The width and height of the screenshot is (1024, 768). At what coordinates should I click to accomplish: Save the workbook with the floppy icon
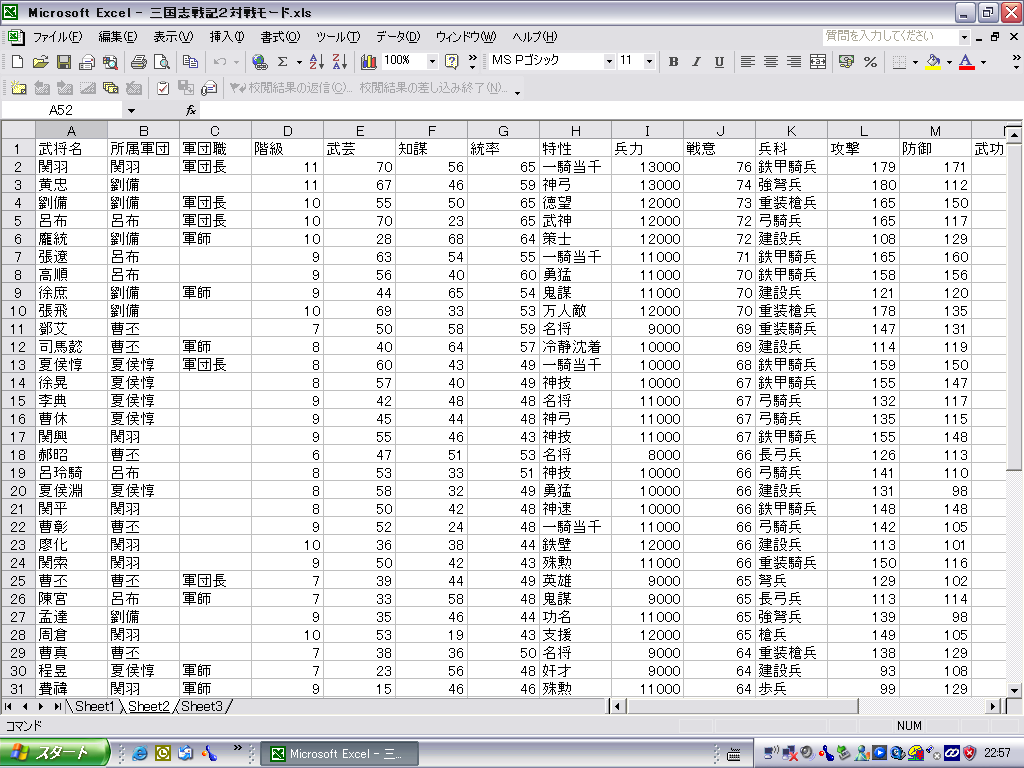click(63, 62)
